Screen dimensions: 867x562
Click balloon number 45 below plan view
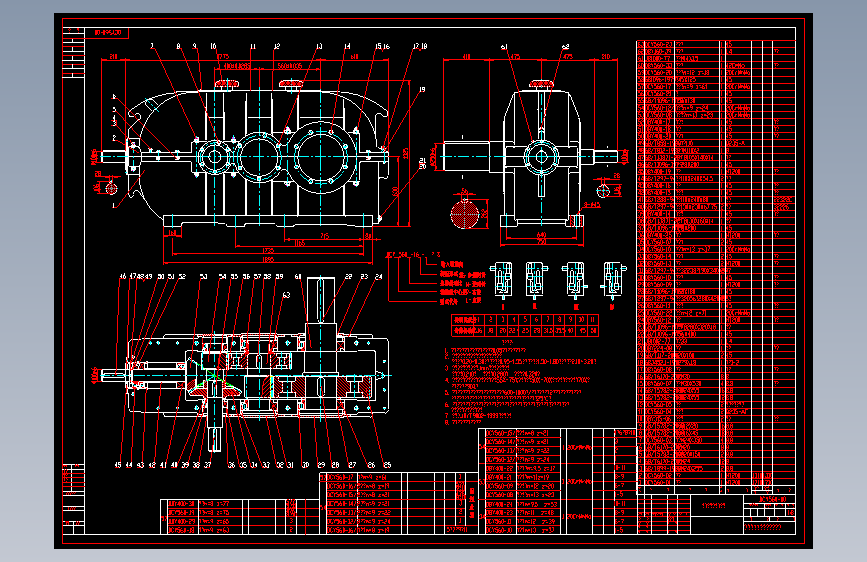[117, 465]
